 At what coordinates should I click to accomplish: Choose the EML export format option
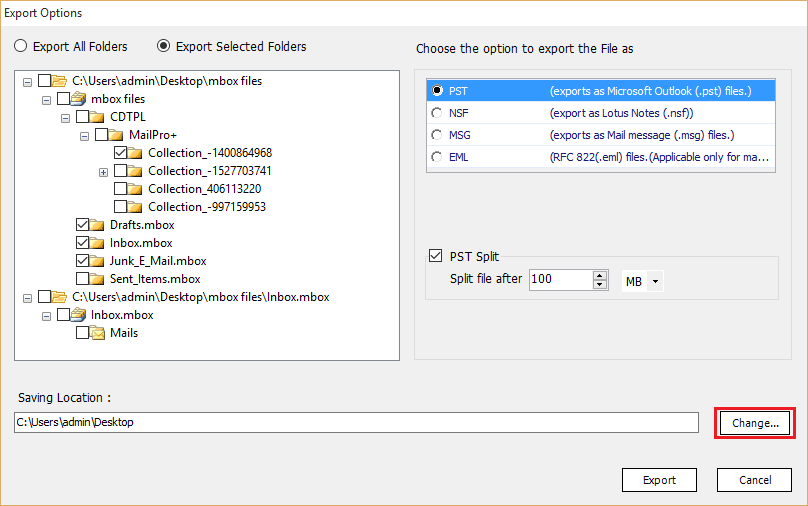coord(436,157)
